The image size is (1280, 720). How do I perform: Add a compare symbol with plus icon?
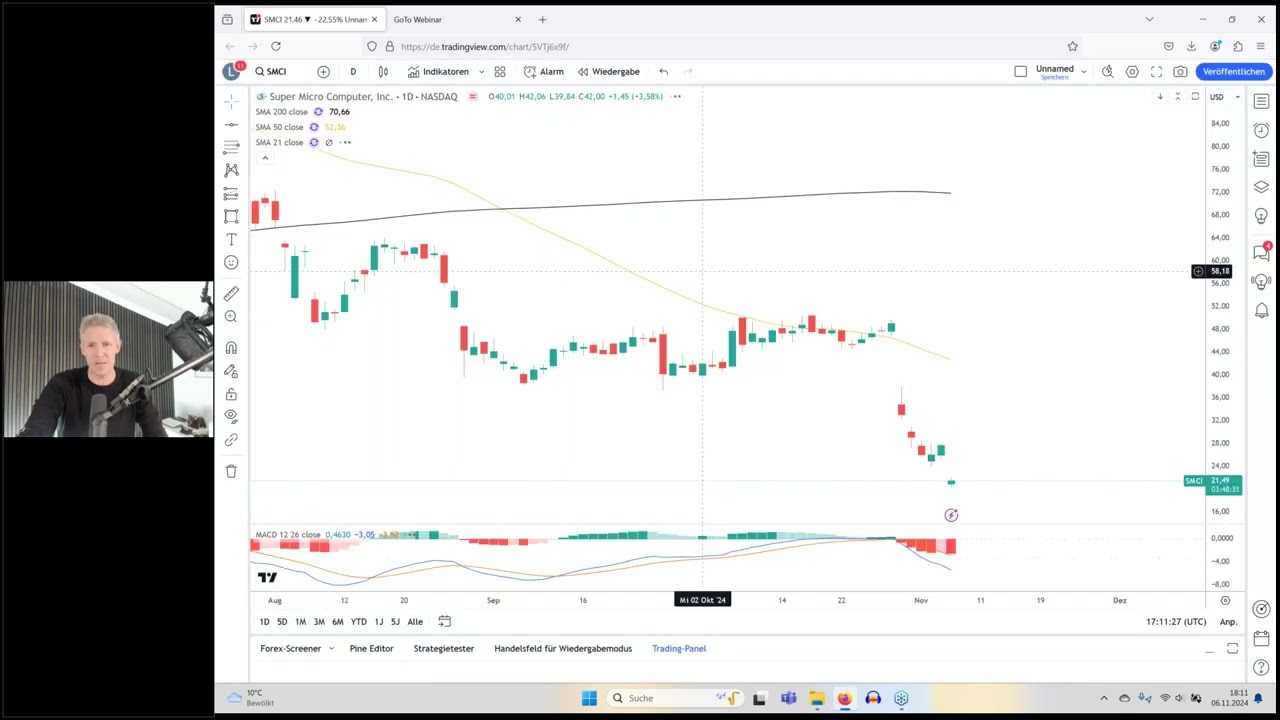coord(323,72)
